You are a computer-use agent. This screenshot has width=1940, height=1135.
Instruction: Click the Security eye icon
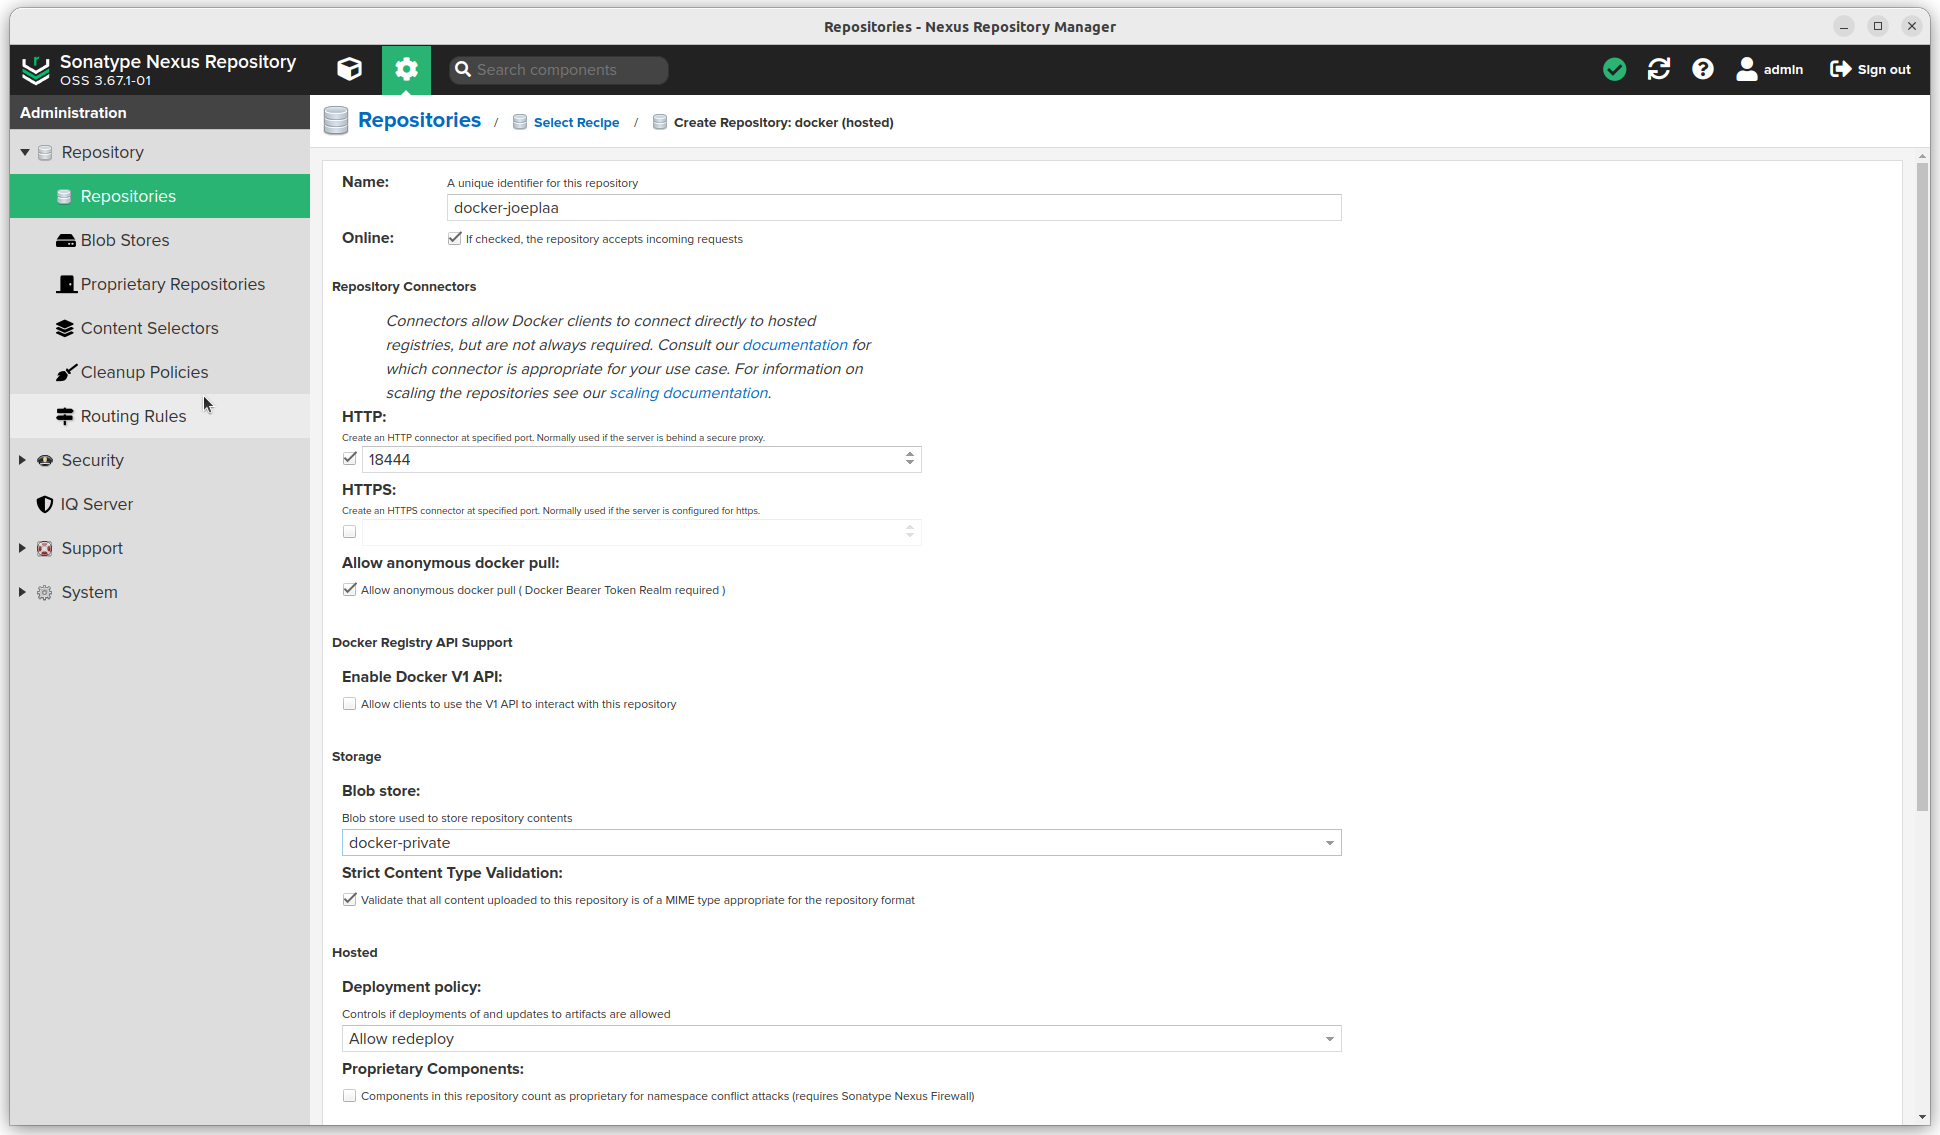coord(45,460)
